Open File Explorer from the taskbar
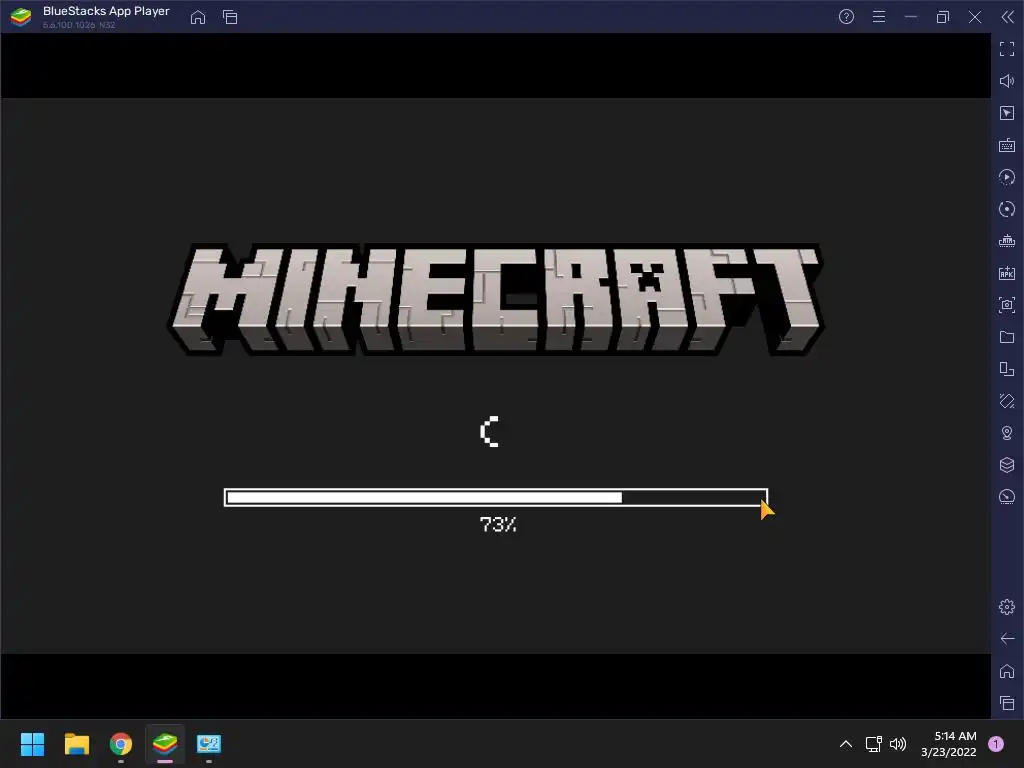The image size is (1024, 768). pyautogui.click(x=76, y=744)
